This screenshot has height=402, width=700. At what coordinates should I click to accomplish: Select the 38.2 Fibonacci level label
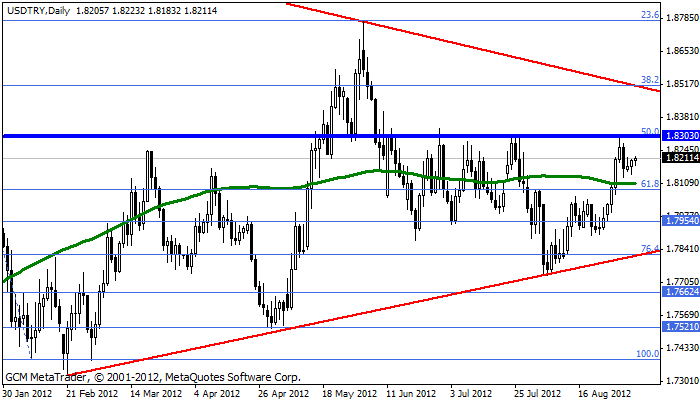(x=650, y=80)
